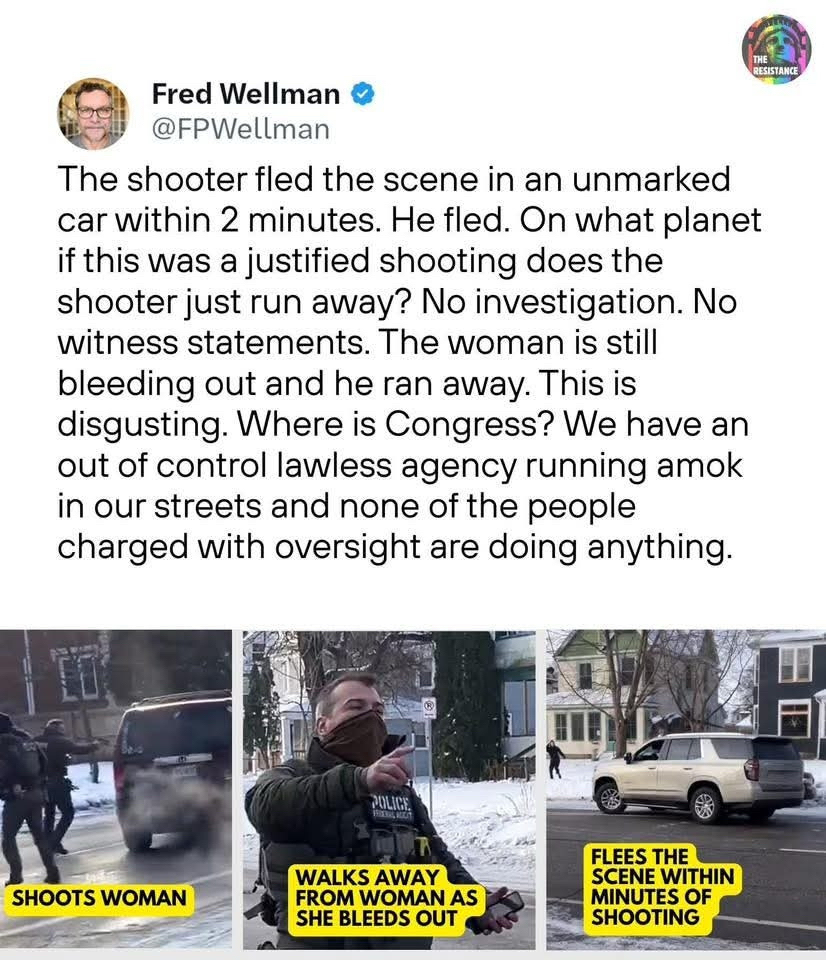Screen dimensions: 826x960
Task: Select the SHOOTS WOMAN yellow caption
Action: pos(99,898)
